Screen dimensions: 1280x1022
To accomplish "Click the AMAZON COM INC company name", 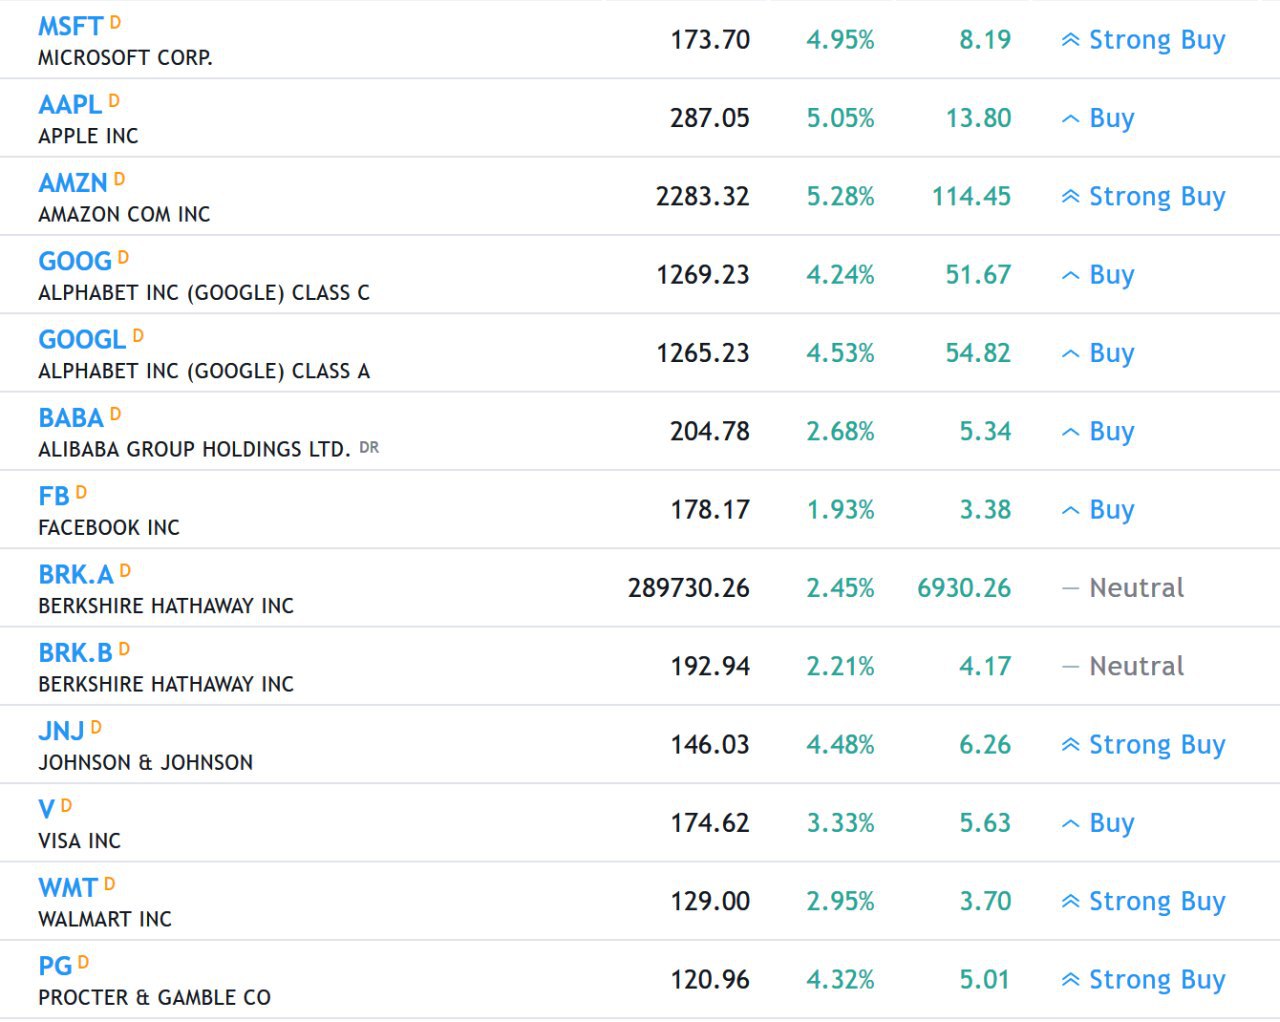I will pyautogui.click(x=124, y=214).
